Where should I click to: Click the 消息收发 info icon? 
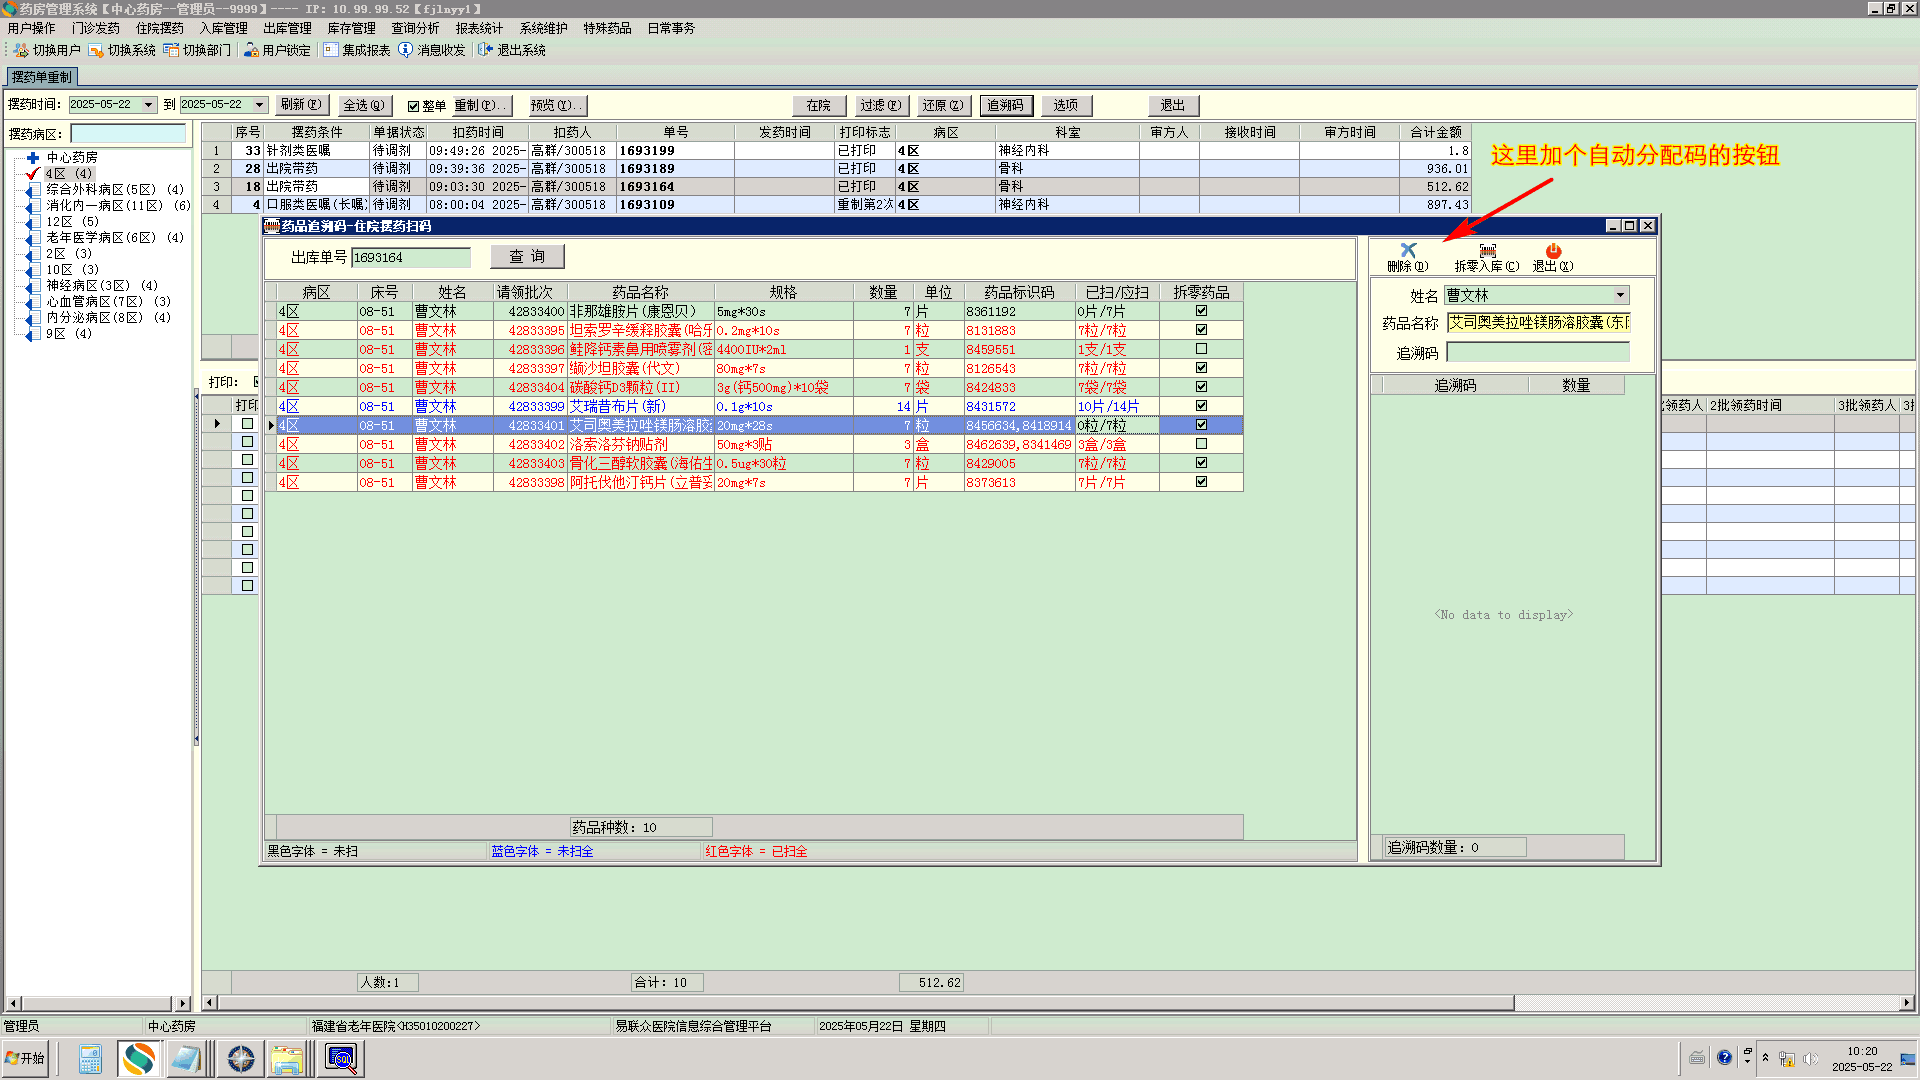[x=405, y=50]
